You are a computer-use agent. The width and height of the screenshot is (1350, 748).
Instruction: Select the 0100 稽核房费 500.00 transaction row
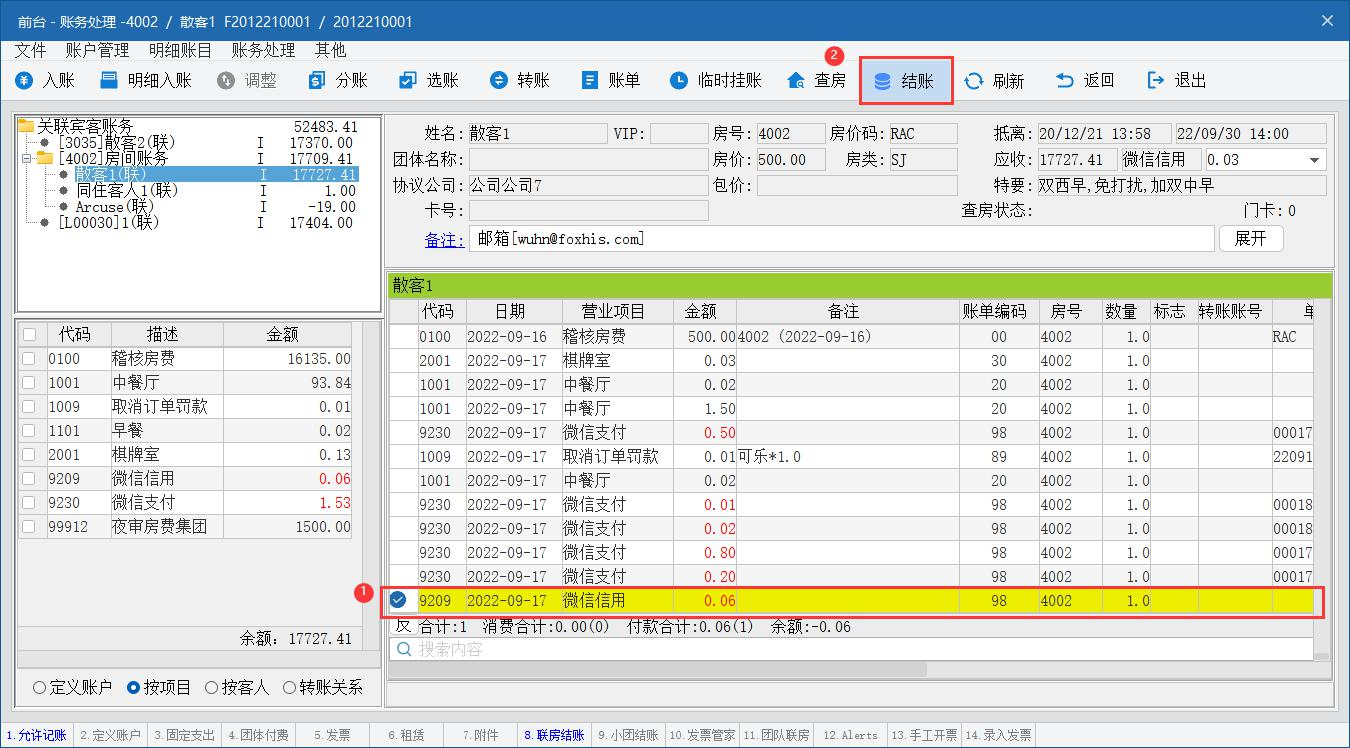pos(851,336)
